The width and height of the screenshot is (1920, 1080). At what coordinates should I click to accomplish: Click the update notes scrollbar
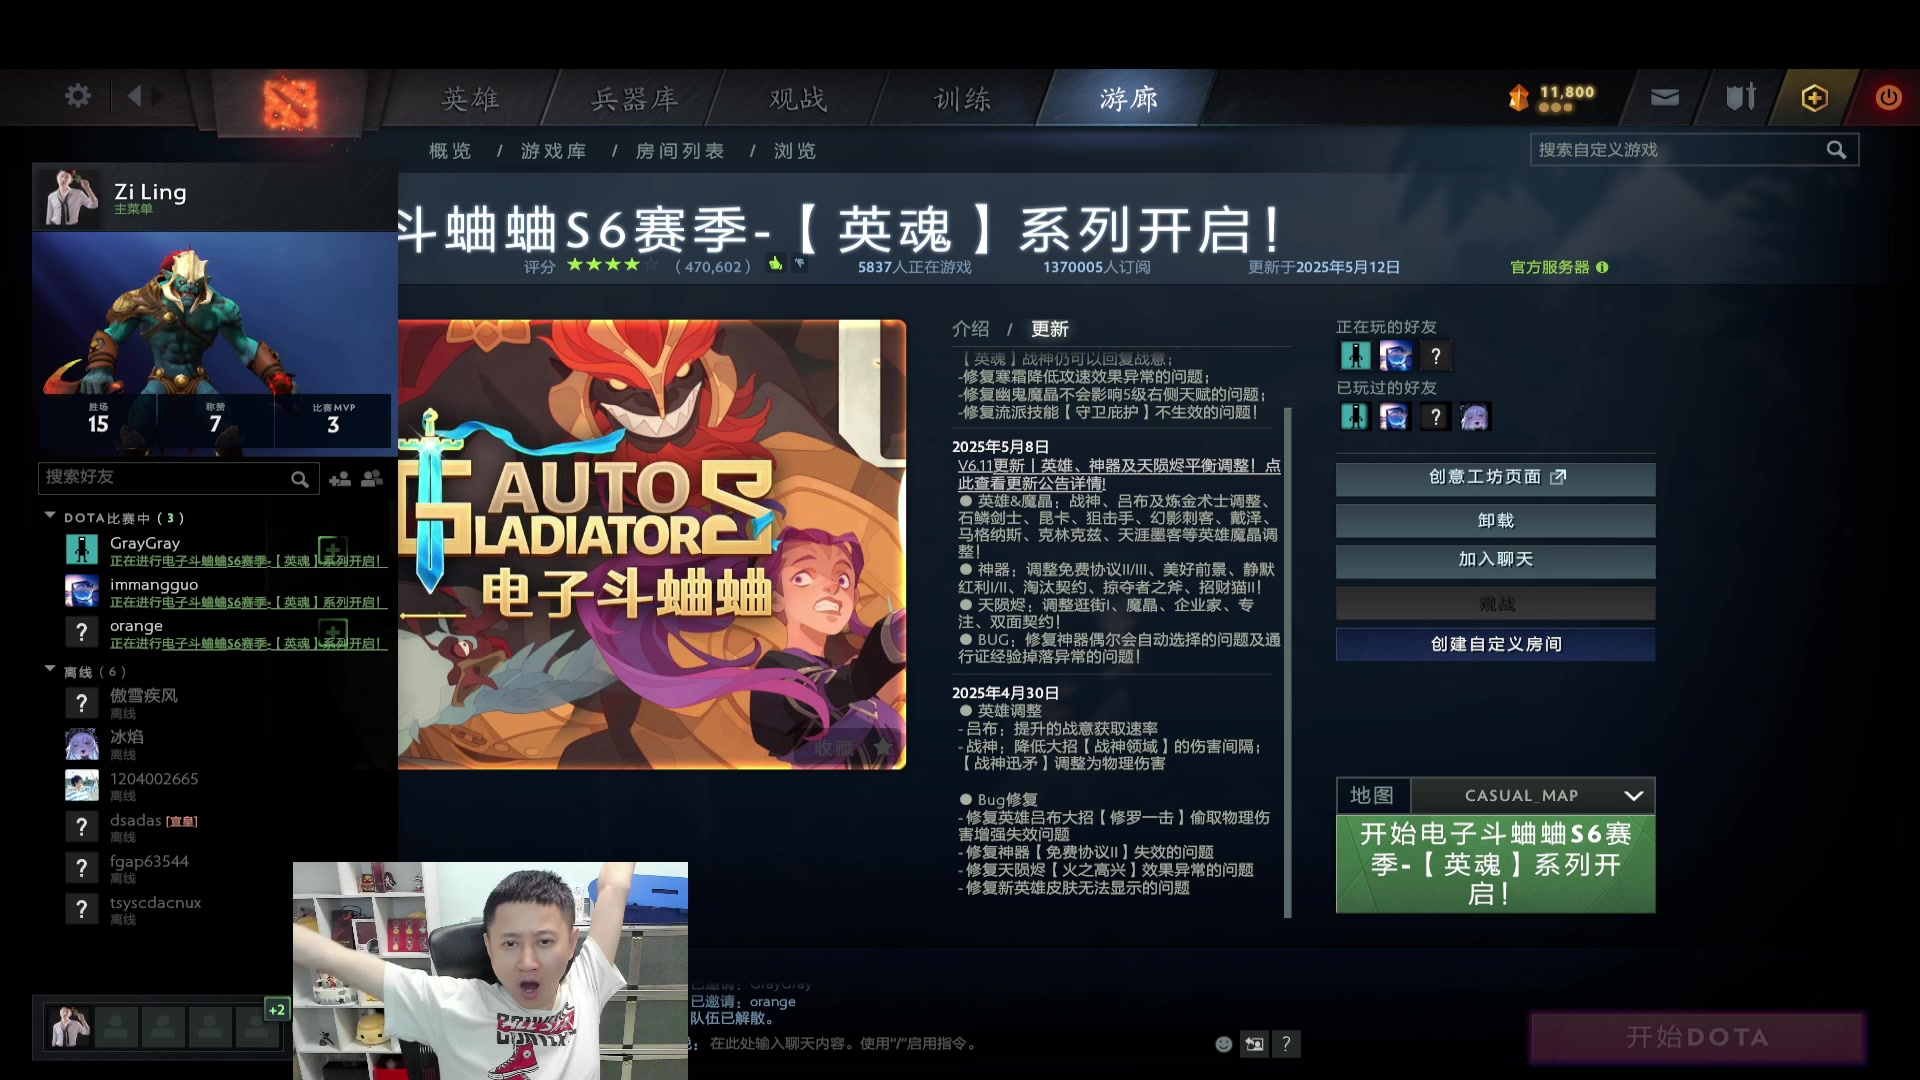coord(1288,661)
